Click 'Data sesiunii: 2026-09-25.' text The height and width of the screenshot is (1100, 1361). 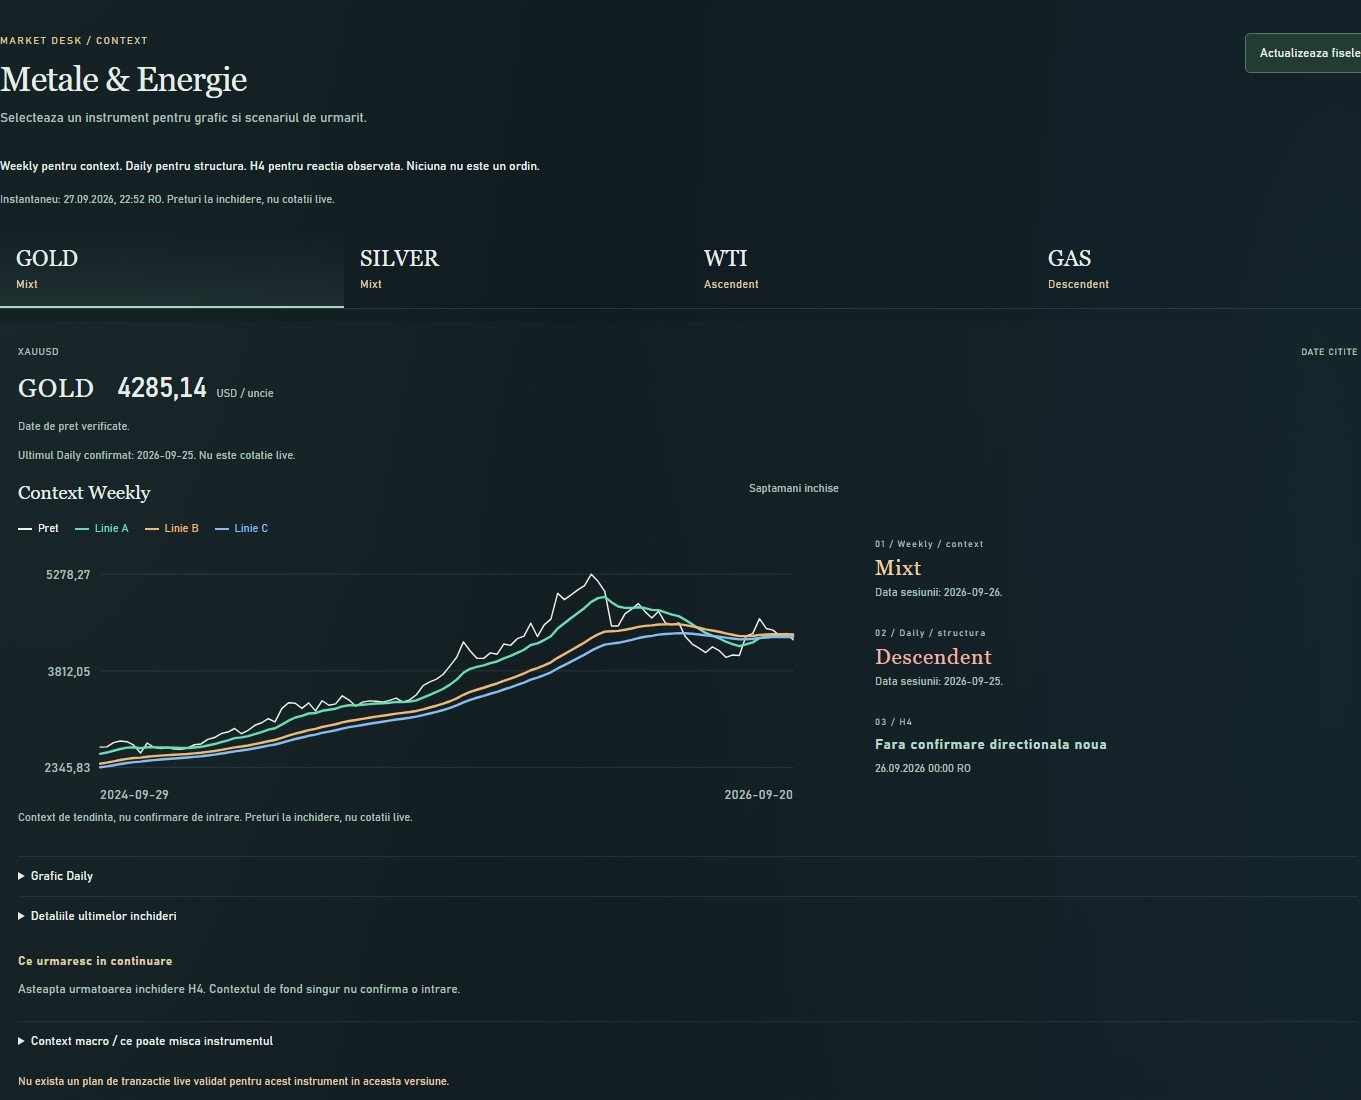(x=939, y=682)
